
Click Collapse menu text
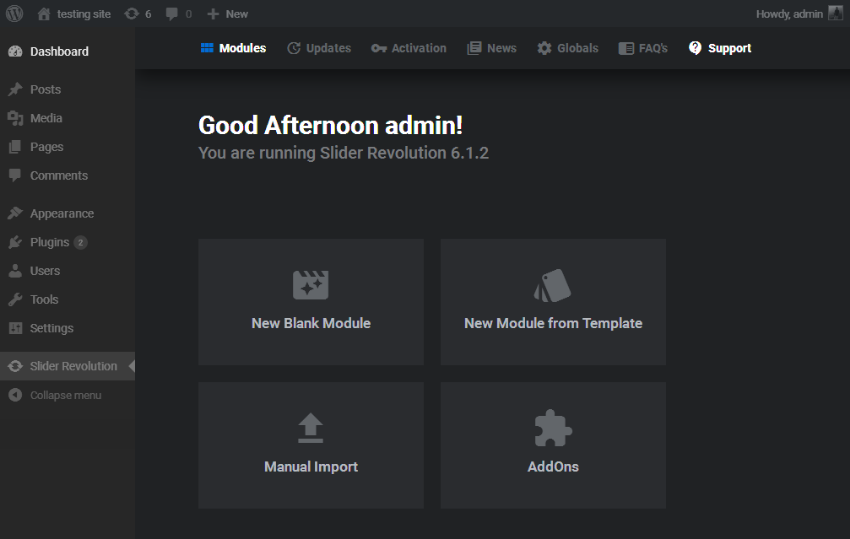[66, 395]
